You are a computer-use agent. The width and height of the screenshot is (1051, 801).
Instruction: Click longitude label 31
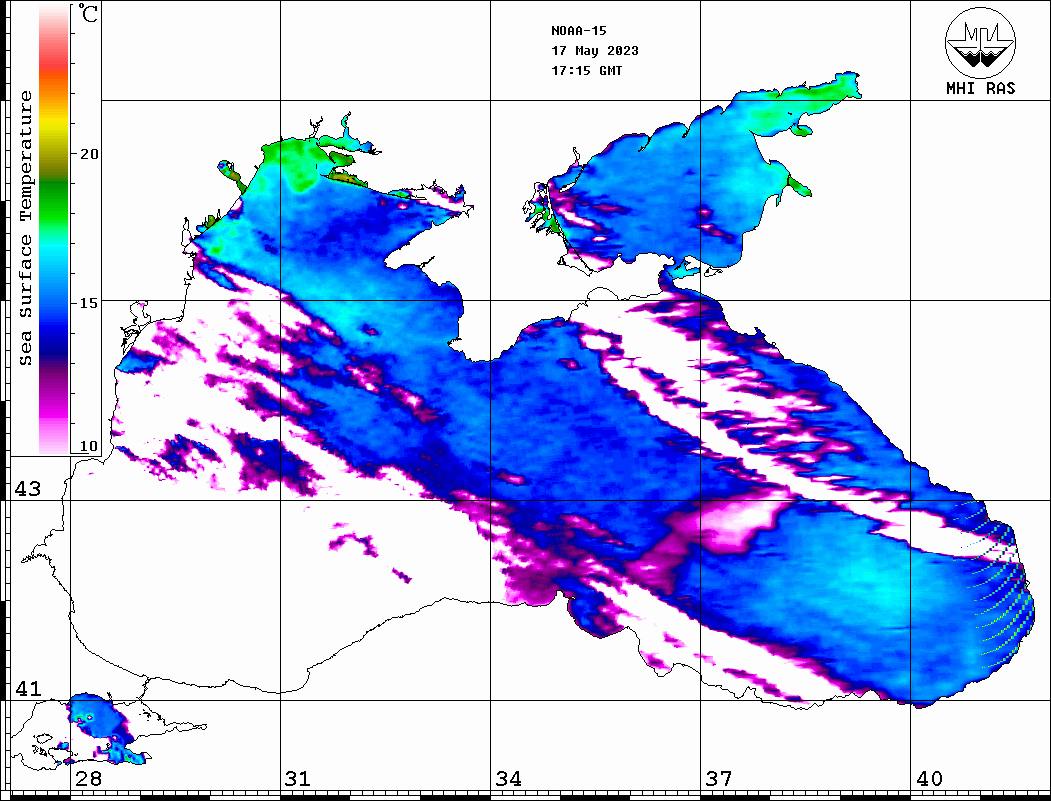click(x=298, y=779)
